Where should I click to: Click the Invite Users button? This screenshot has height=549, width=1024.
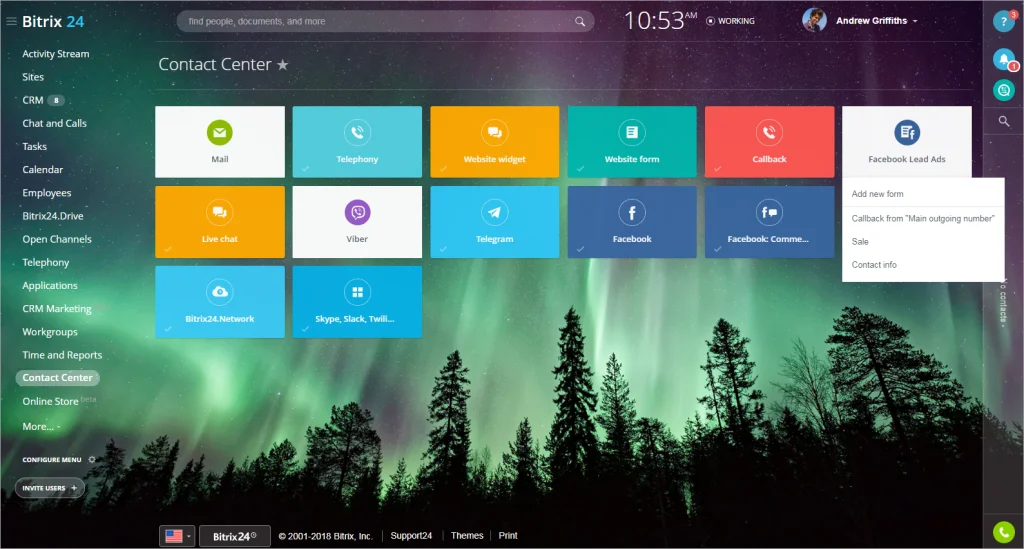(49, 488)
